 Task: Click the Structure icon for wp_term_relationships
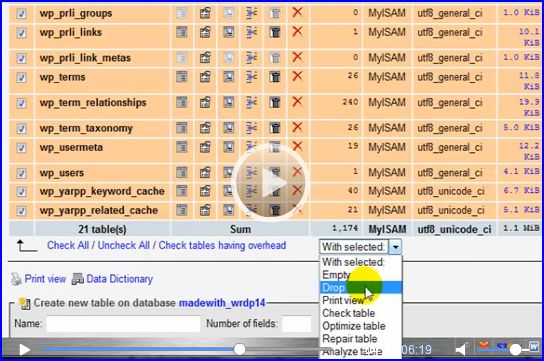coord(205,102)
